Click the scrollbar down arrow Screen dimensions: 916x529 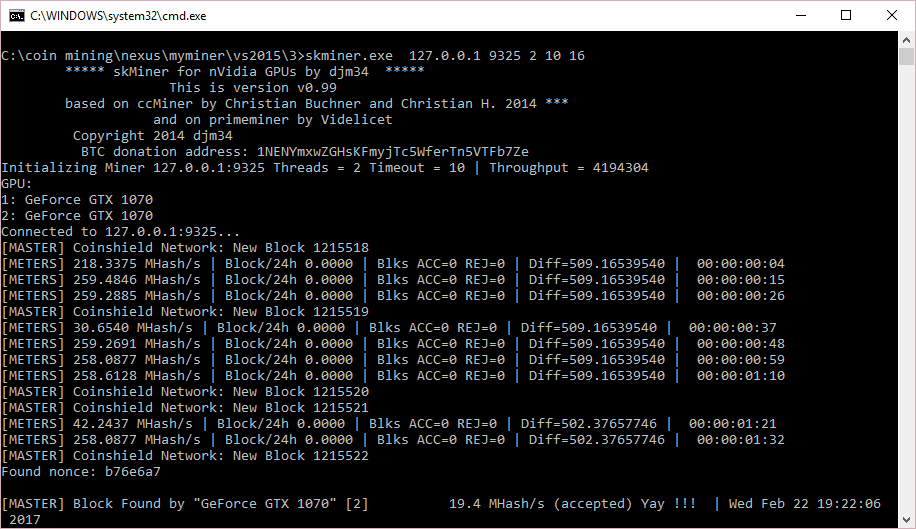pos(906,520)
